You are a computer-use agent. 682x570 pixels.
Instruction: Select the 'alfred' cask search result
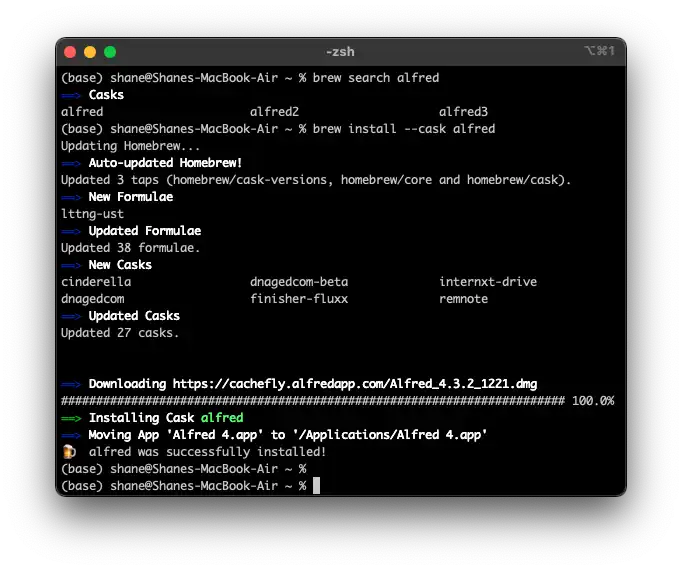click(82, 112)
